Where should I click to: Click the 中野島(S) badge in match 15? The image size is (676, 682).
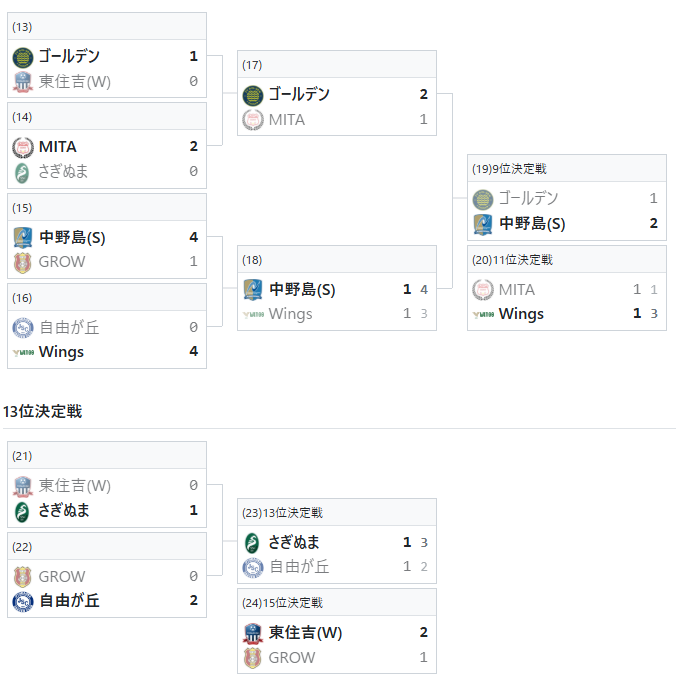click(23, 238)
